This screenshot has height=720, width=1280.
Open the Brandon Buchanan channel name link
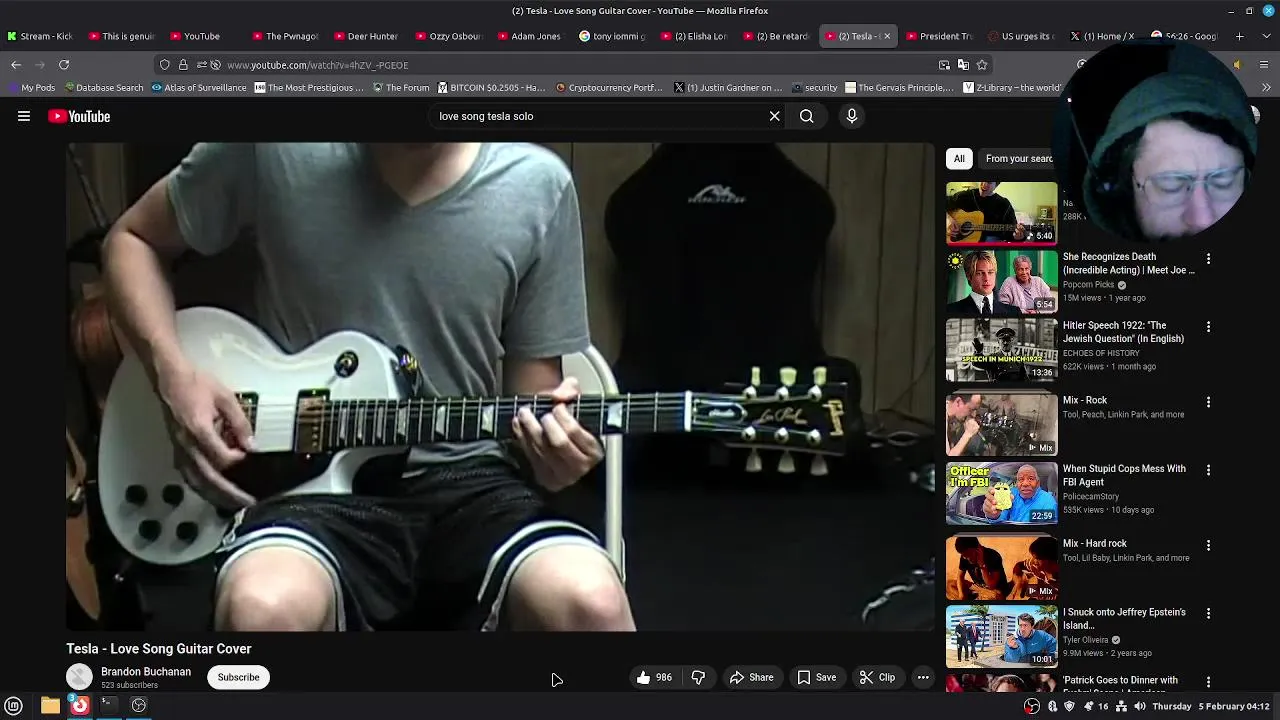[146, 672]
